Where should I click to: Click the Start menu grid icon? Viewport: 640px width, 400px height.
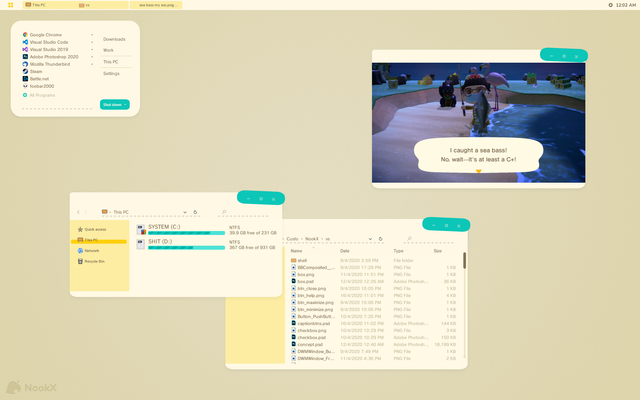coord(11,5)
